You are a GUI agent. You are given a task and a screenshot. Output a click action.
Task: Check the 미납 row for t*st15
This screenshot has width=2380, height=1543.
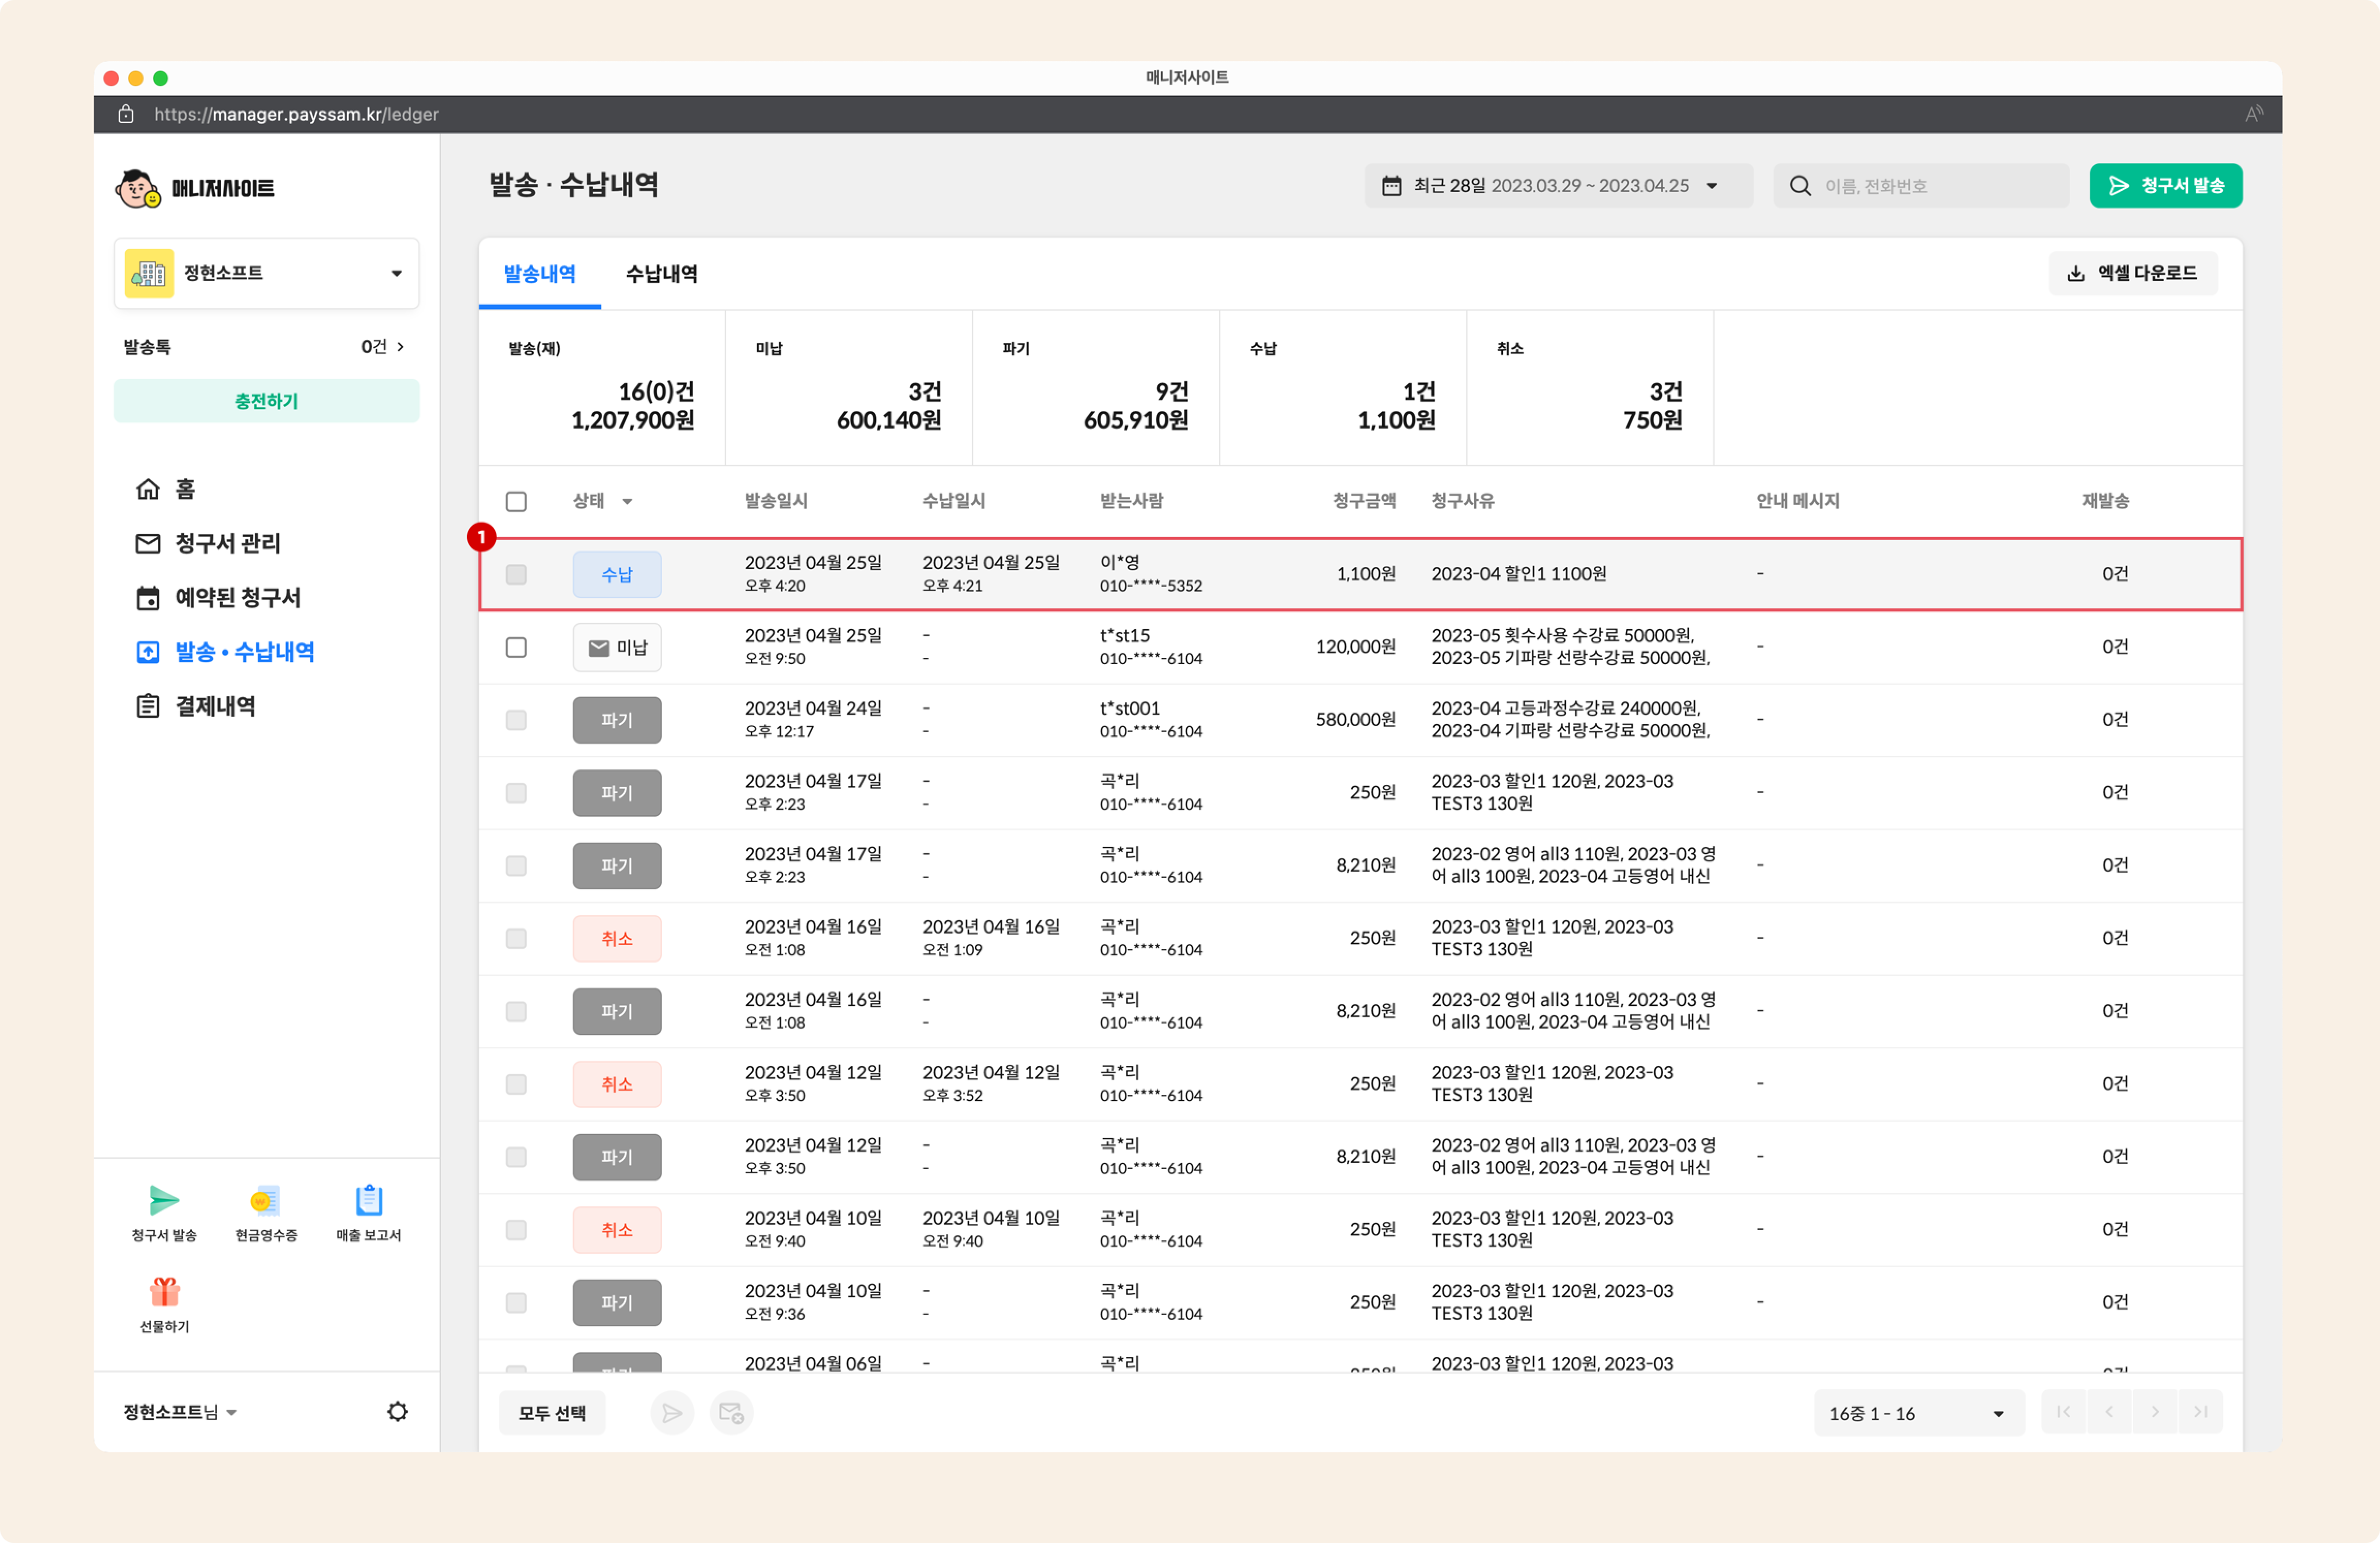(x=516, y=647)
